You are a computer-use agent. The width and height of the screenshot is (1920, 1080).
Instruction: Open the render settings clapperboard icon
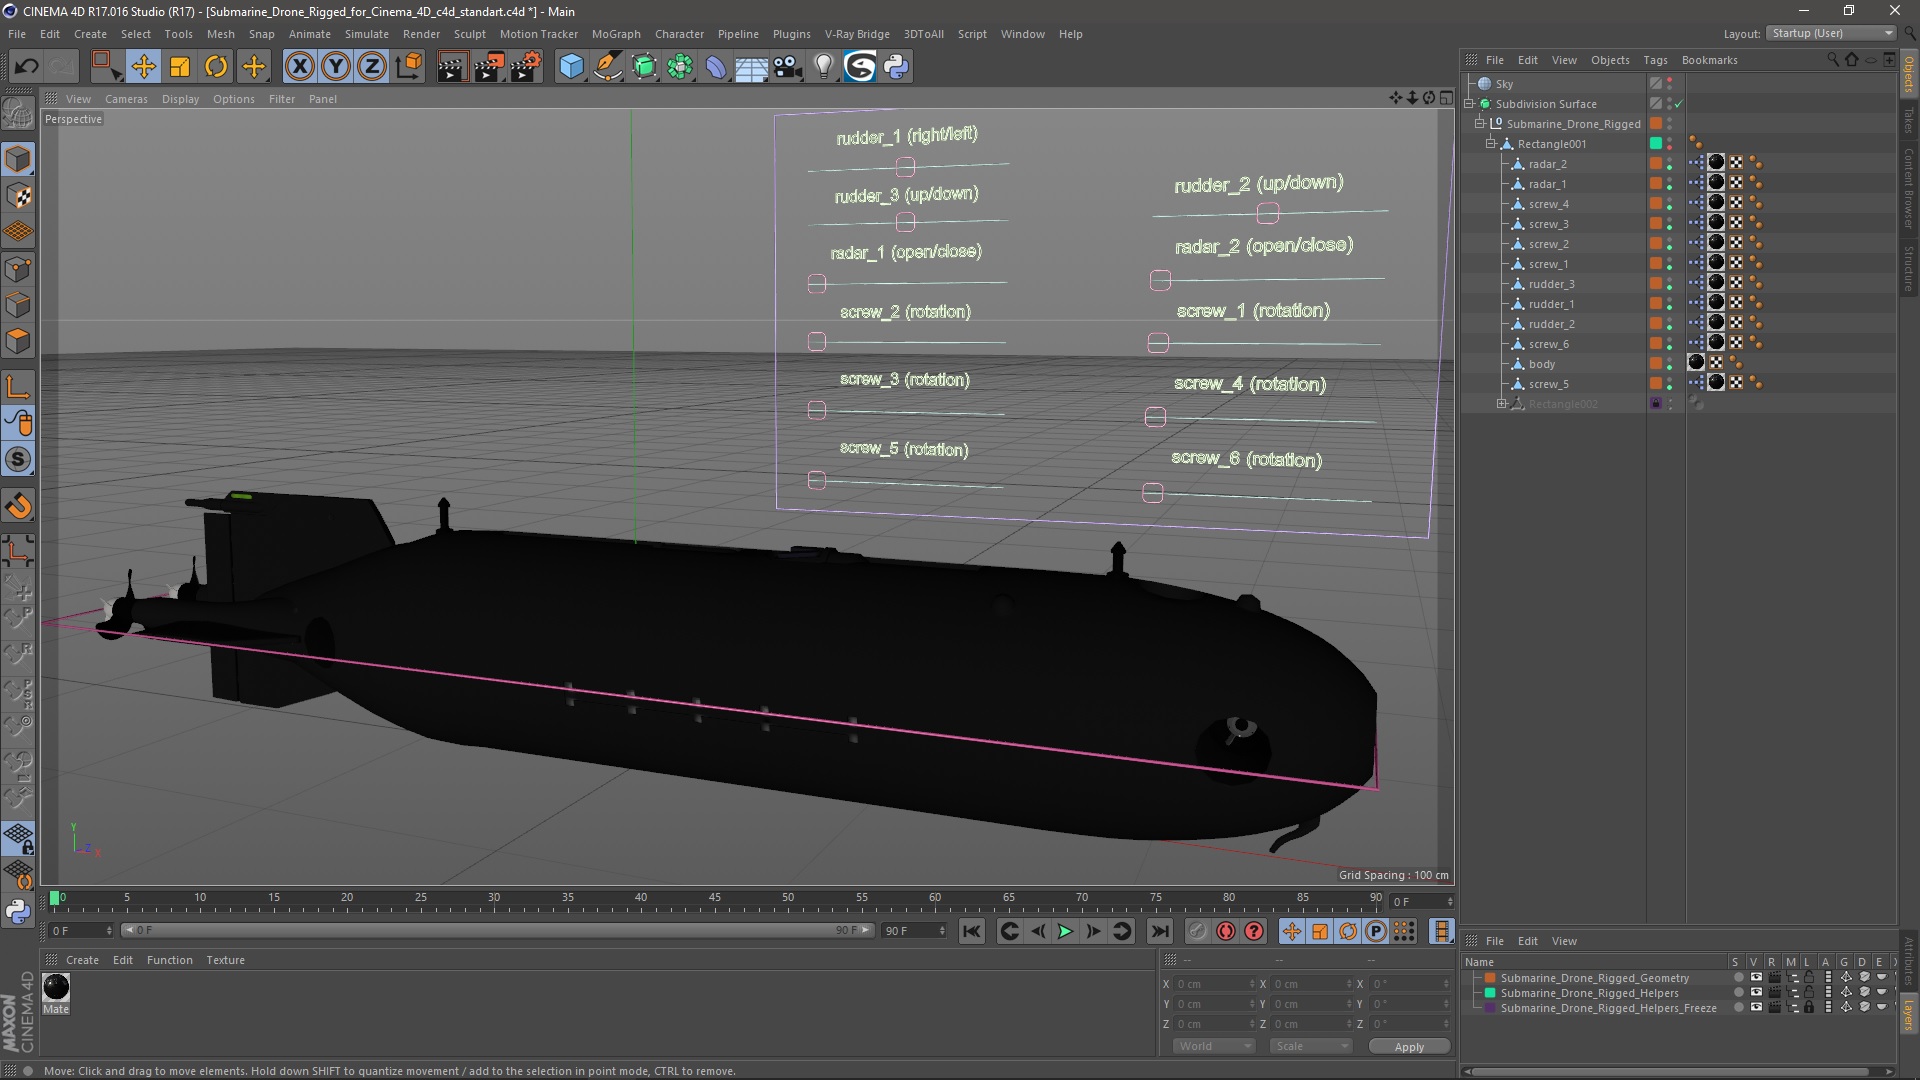[526, 67]
